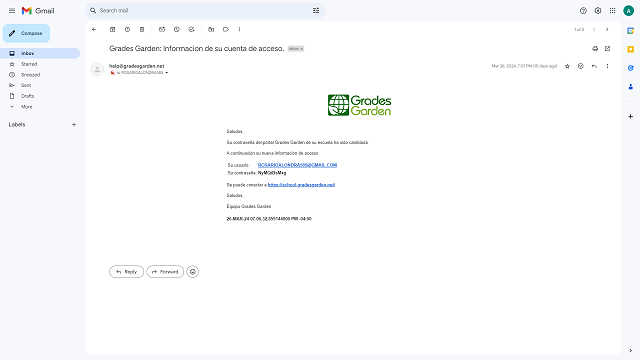Go to the newer email arrow

[x=594, y=29]
